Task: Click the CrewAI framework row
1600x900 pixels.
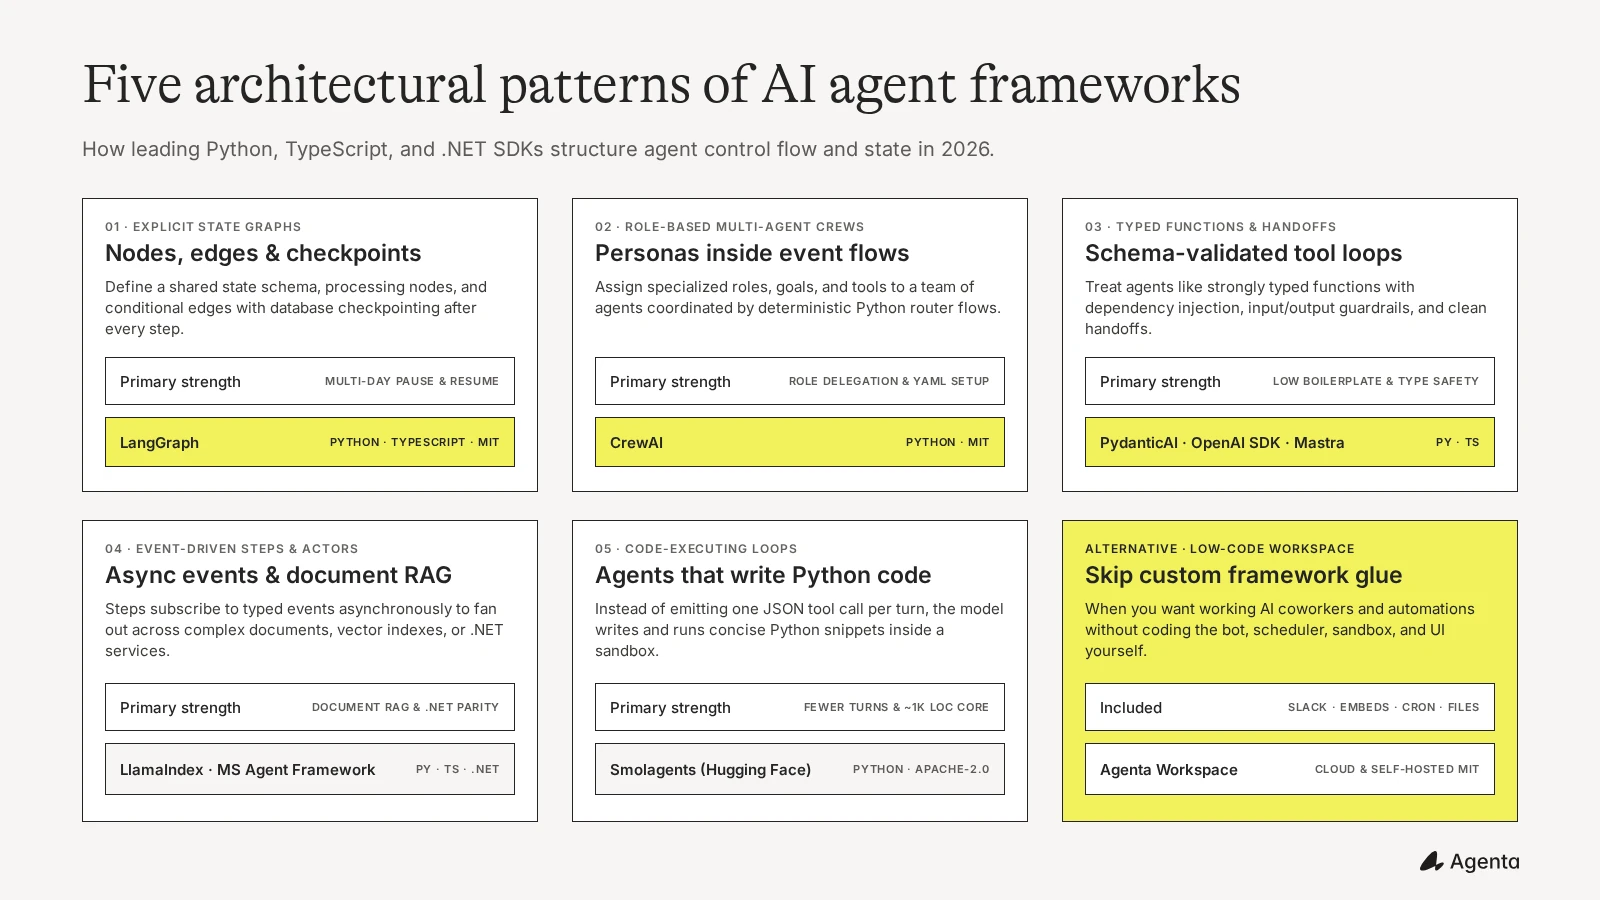Action: point(800,442)
